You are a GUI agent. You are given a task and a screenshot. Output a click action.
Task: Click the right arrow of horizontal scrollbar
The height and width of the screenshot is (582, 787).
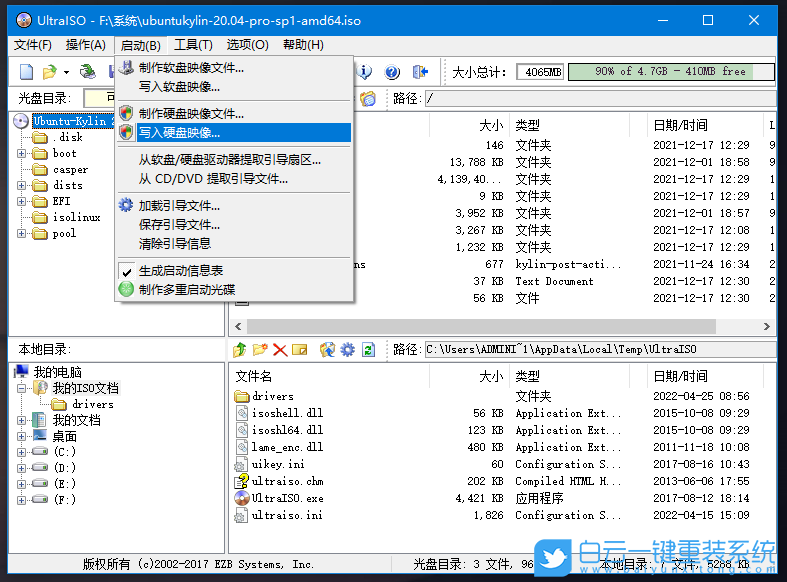coord(766,326)
